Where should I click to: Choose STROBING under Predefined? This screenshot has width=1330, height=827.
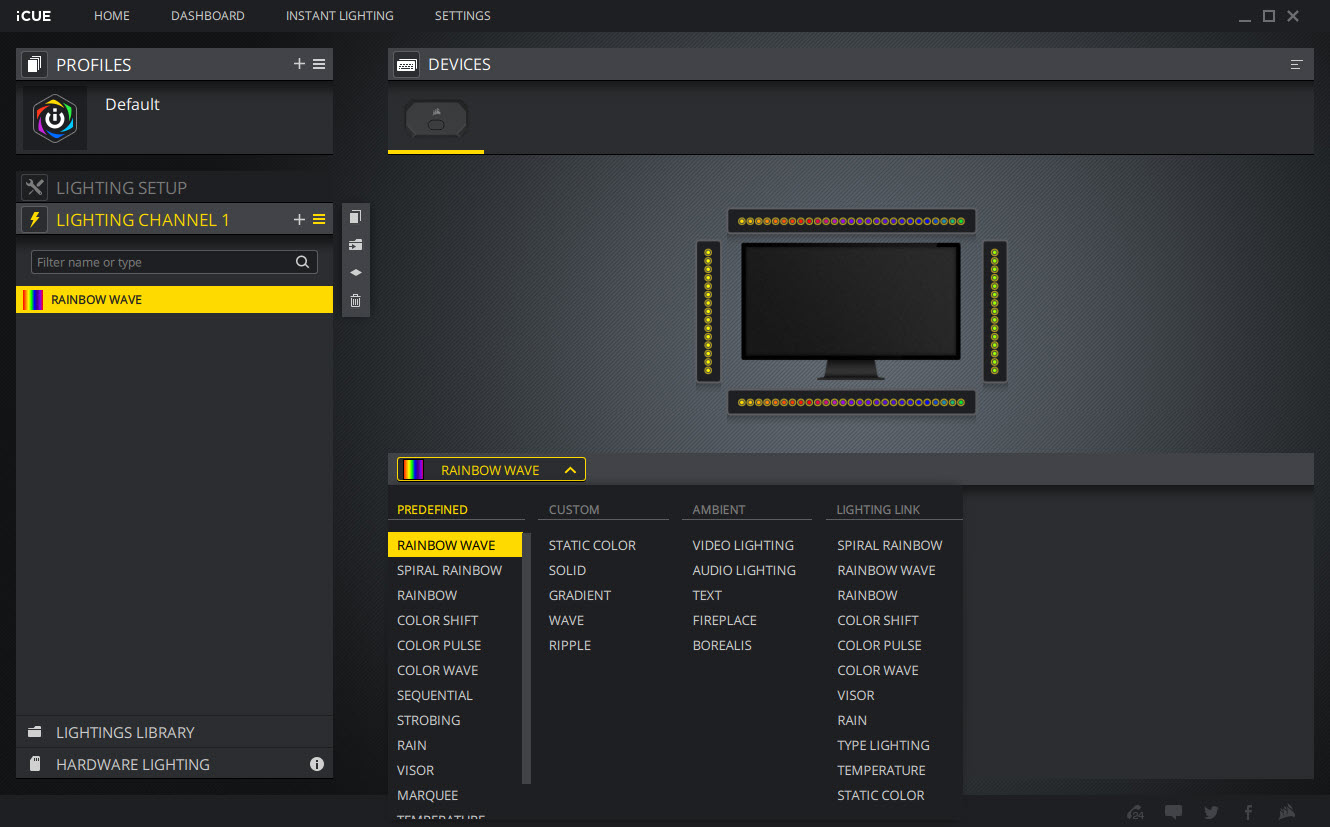[x=429, y=720]
